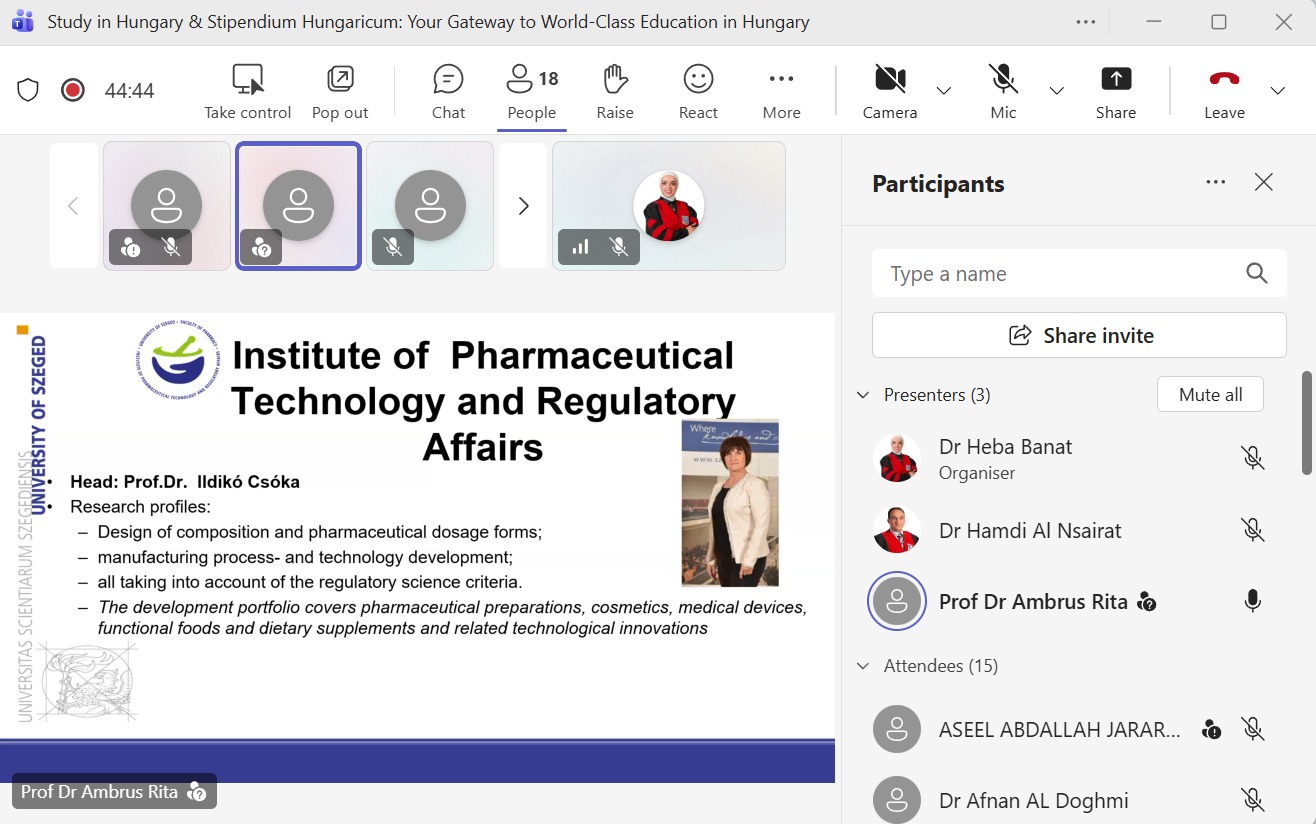
Task: Open the More options menu
Action: coord(781,91)
